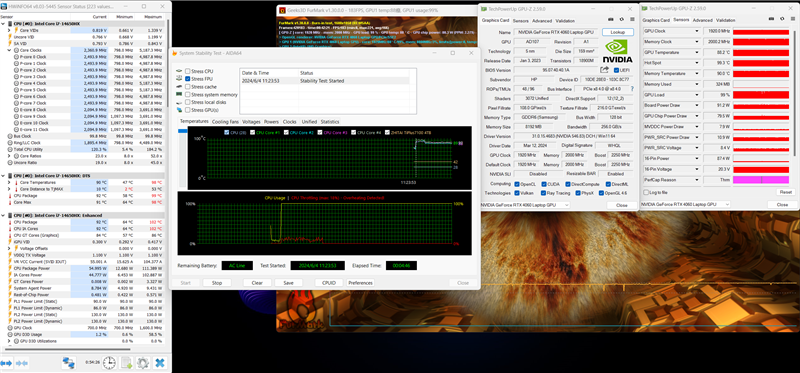Open GPU Load sensor dropdown arrow
This screenshot has width=800, height=373.
(x=697, y=95)
